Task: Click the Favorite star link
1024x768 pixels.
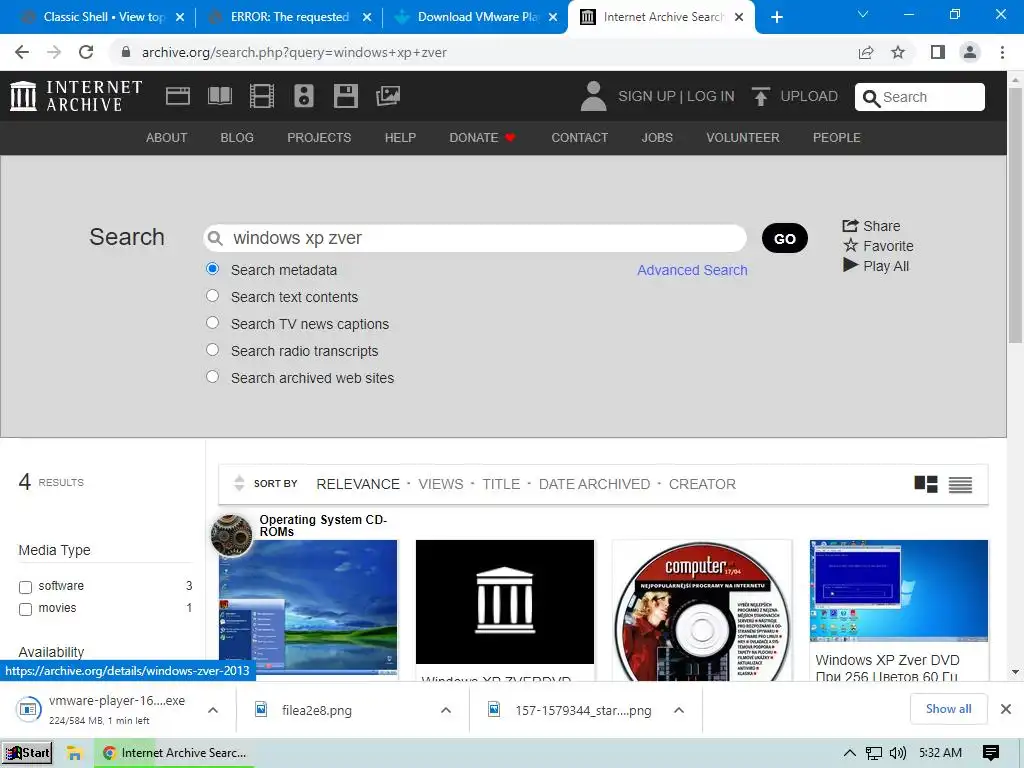Action: point(878,246)
